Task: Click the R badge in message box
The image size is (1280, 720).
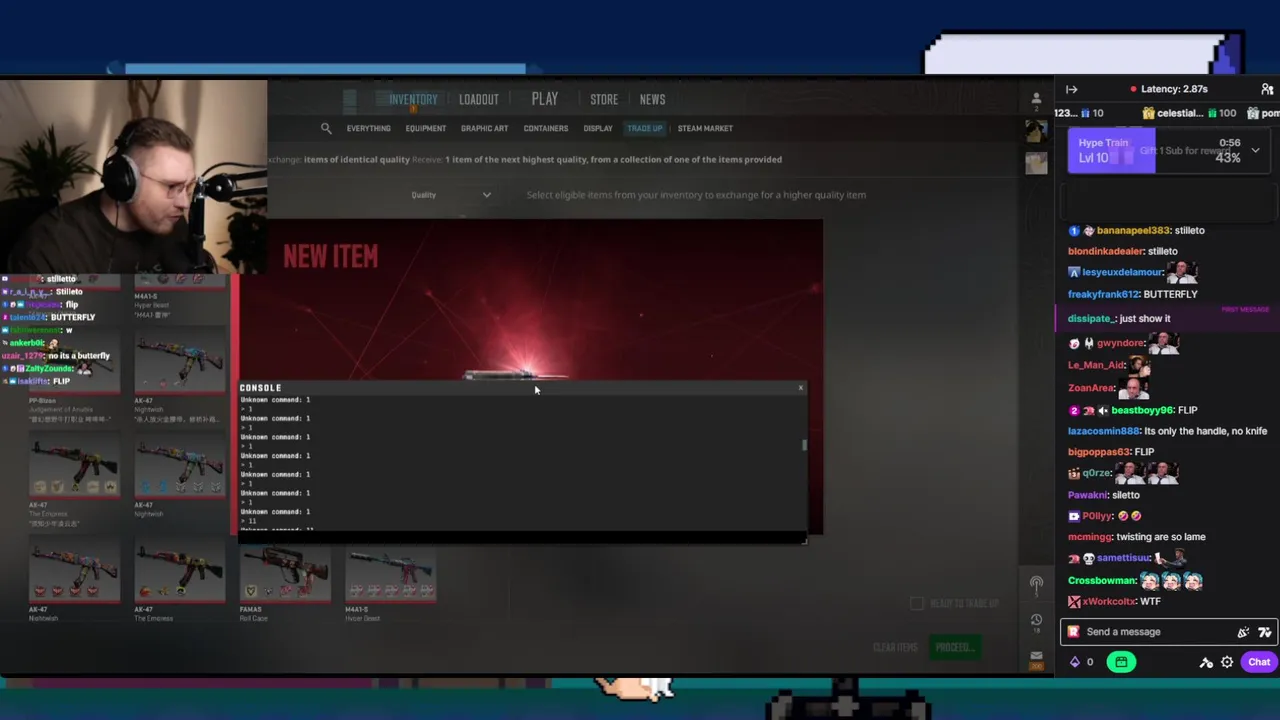Action: [x=1073, y=632]
